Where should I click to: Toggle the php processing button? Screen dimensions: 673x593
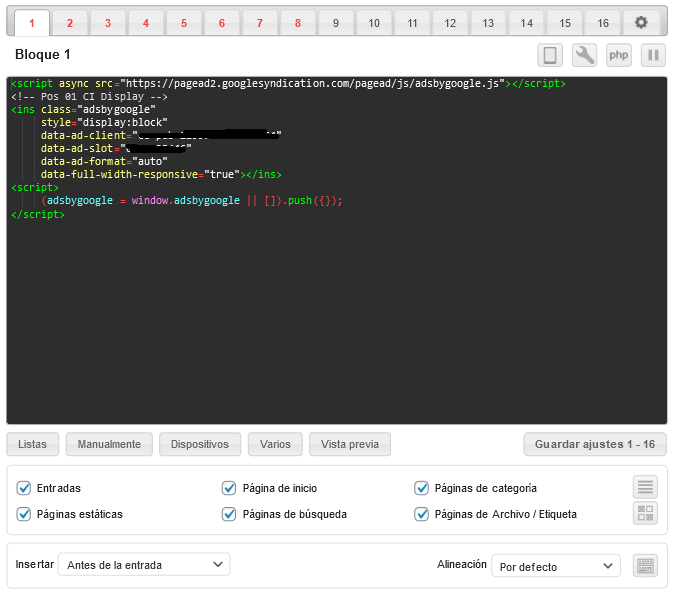click(x=618, y=55)
